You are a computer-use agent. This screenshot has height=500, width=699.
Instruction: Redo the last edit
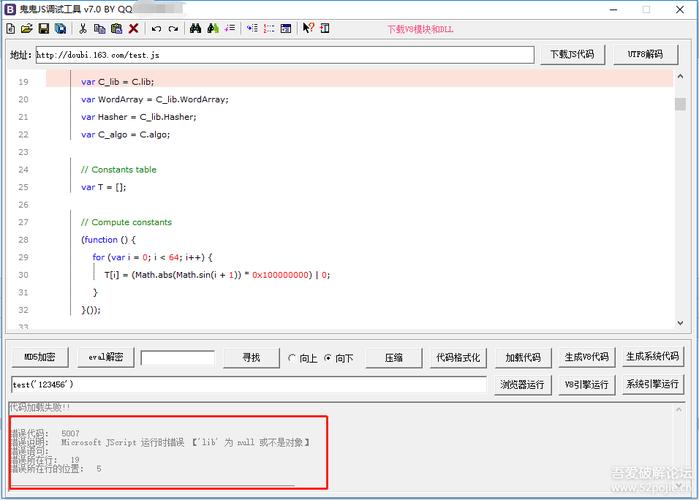coord(173,29)
